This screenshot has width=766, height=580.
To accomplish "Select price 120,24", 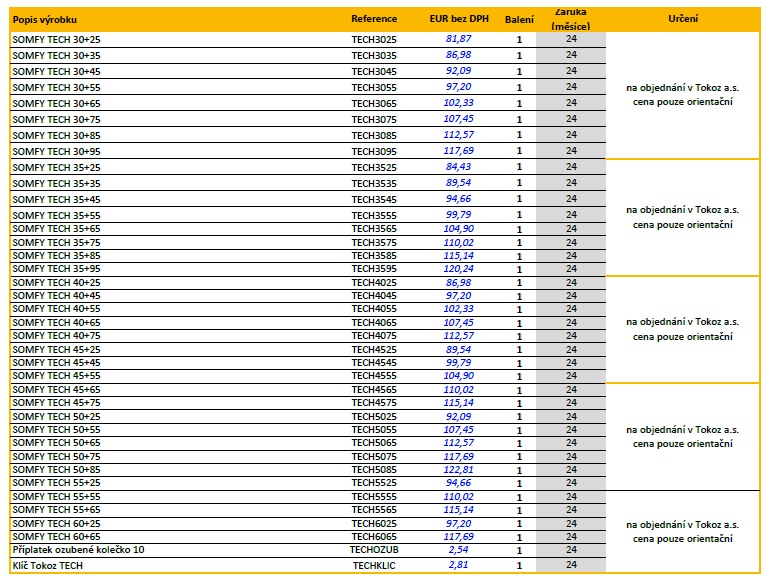I will pyautogui.click(x=458, y=269).
